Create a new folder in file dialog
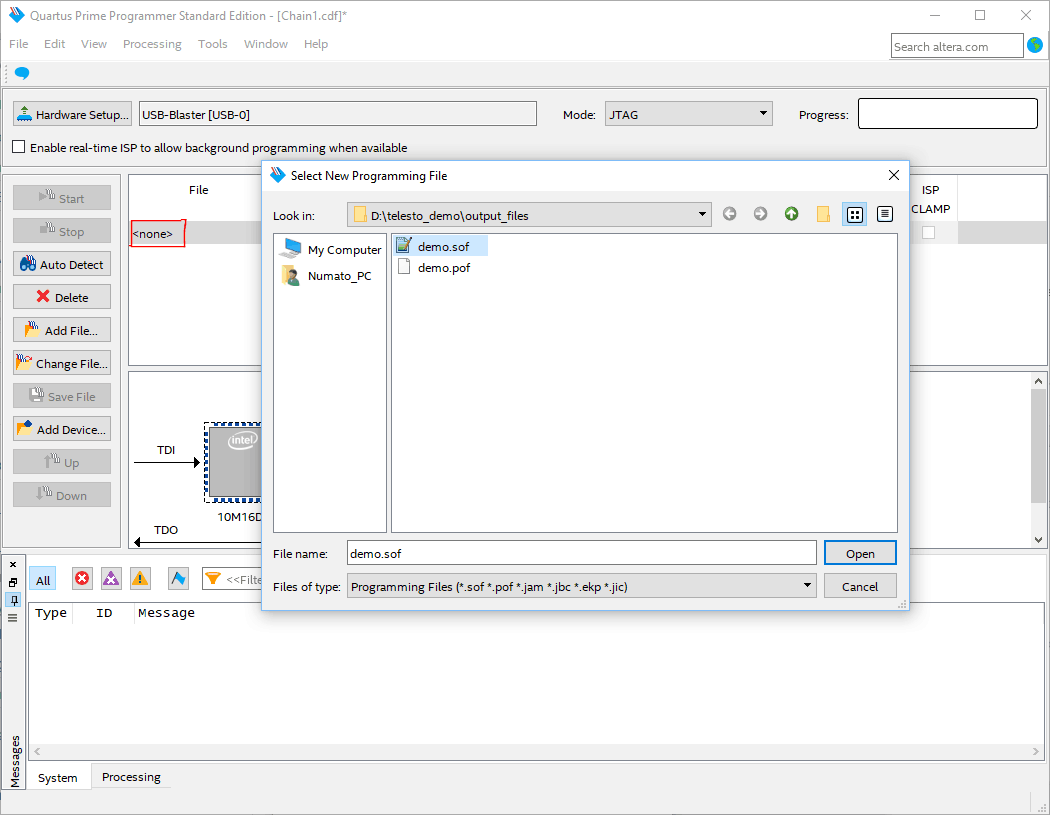Viewport: 1050px width, 815px height. [823, 214]
